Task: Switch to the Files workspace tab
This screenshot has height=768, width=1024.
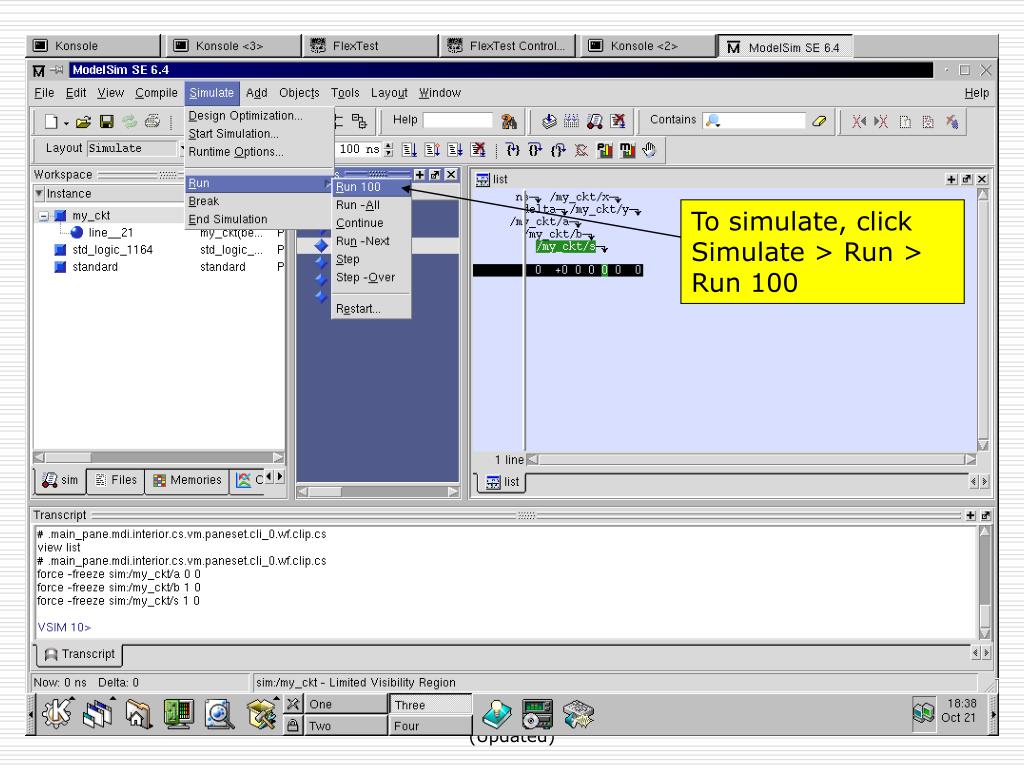Action: pos(116,480)
